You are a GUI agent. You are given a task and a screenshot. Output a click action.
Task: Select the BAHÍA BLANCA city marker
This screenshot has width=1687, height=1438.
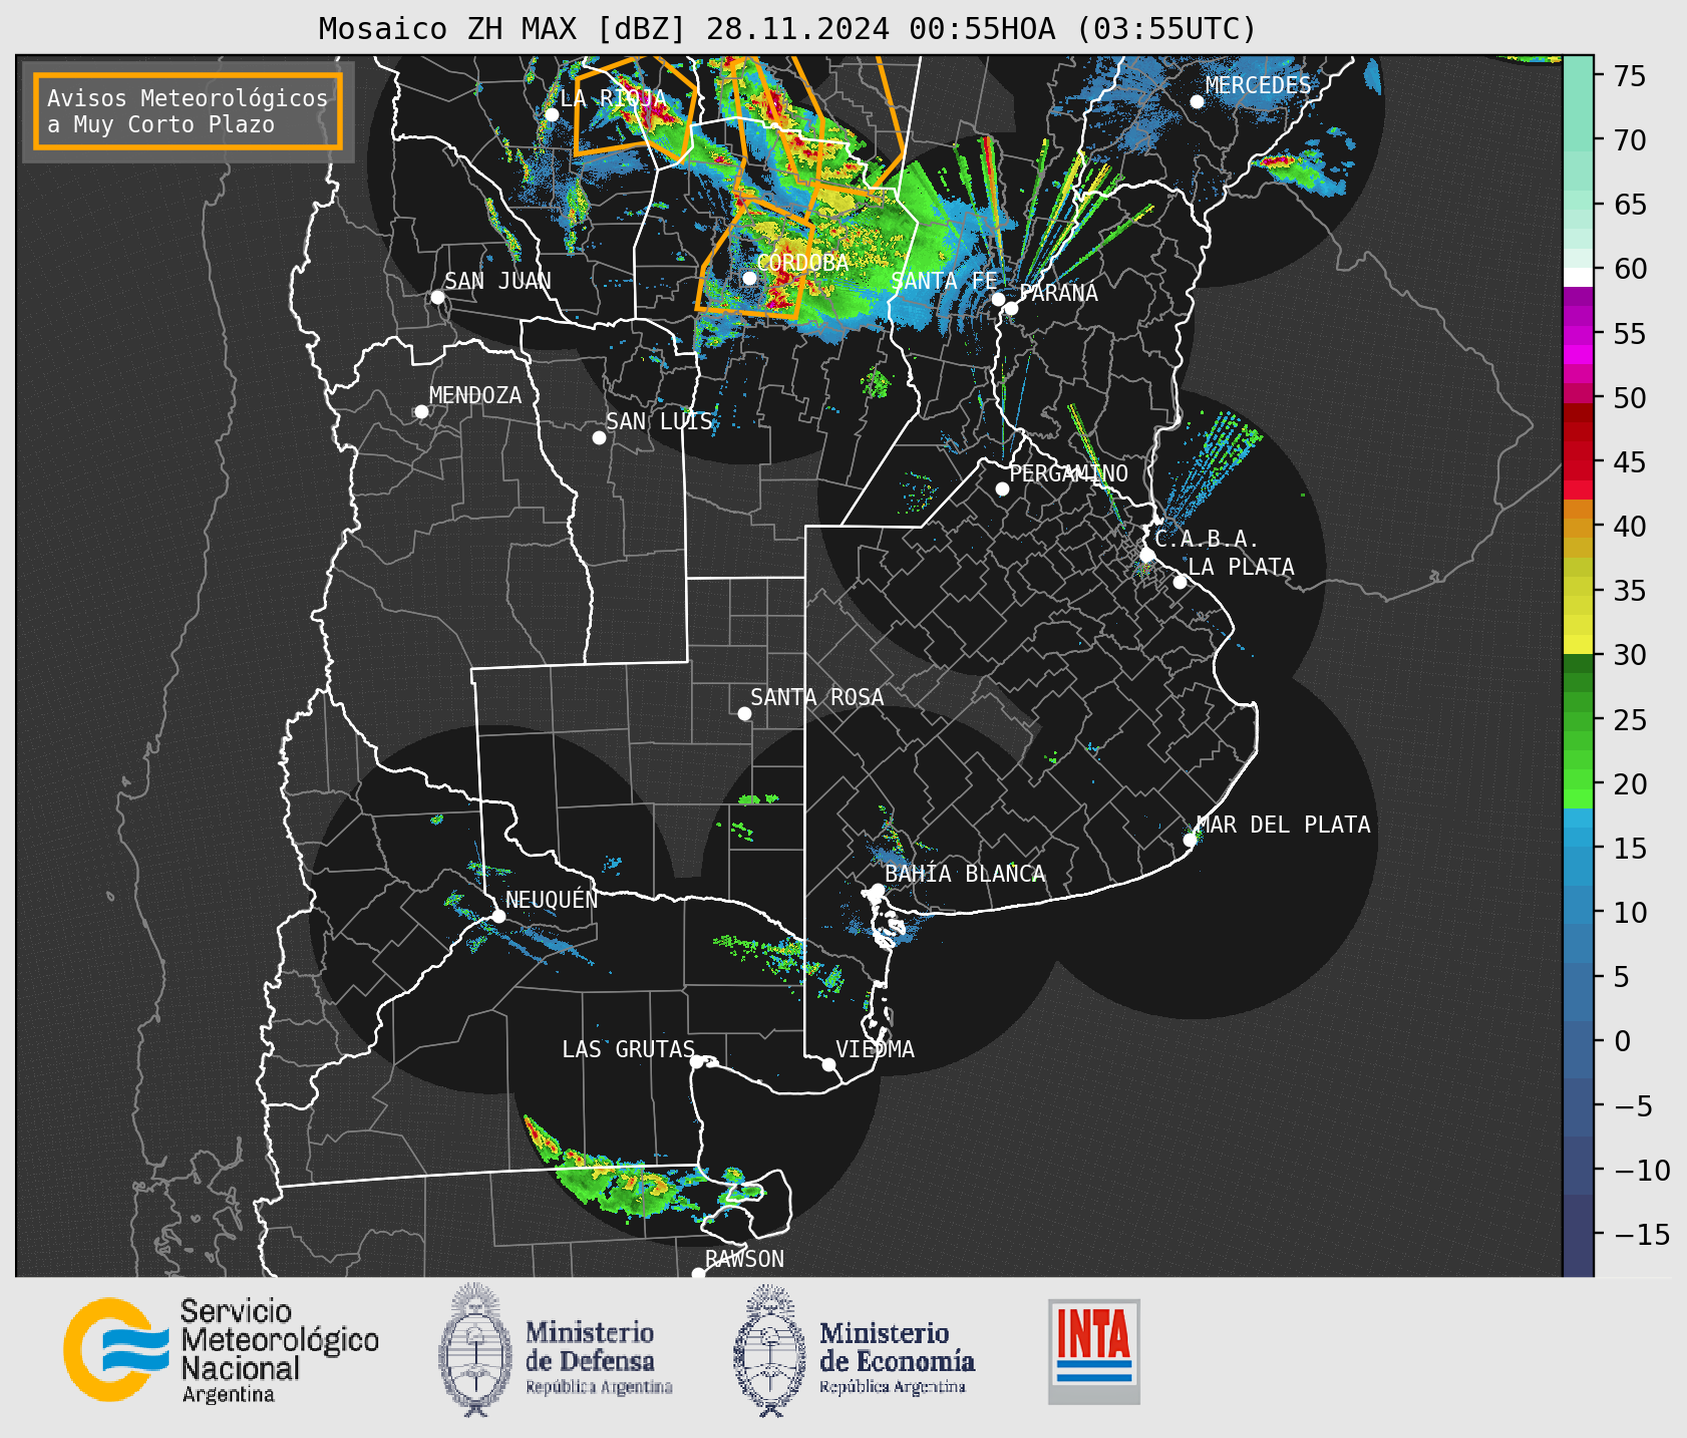click(877, 890)
